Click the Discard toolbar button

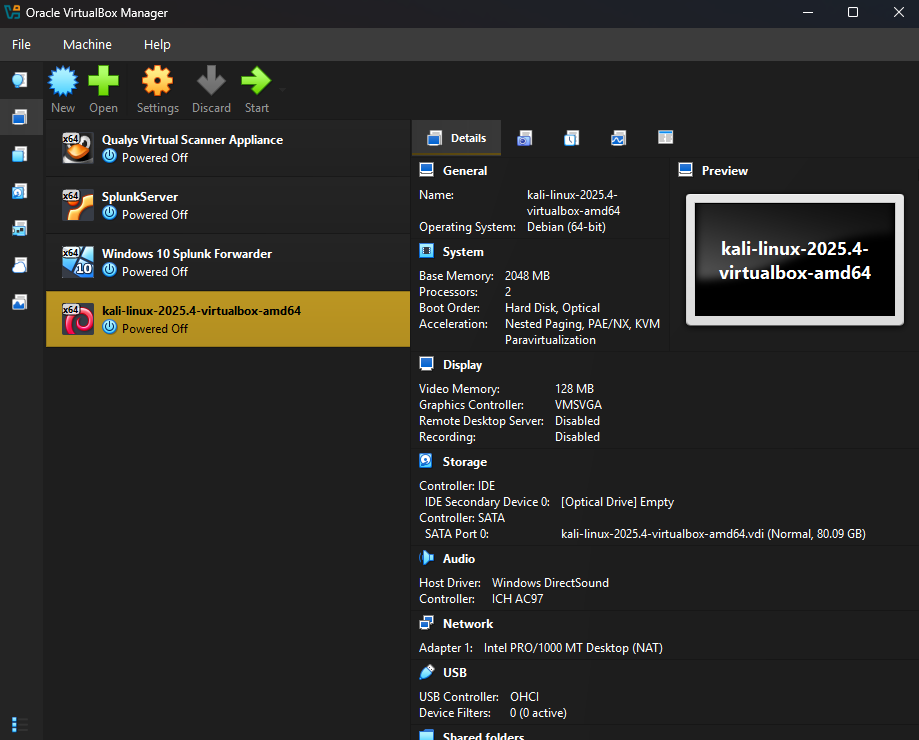[211, 89]
